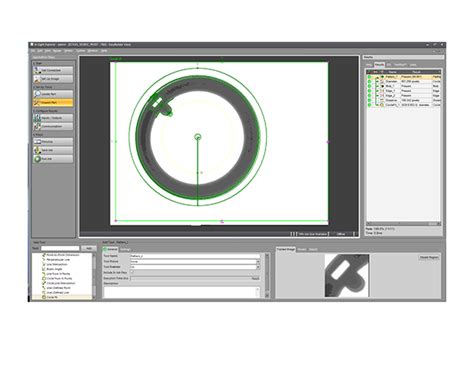Select the highlighted Circle Fit tool
The height and width of the screenshot is (381, 474).
pyautogui.click(x=62, y=297)
